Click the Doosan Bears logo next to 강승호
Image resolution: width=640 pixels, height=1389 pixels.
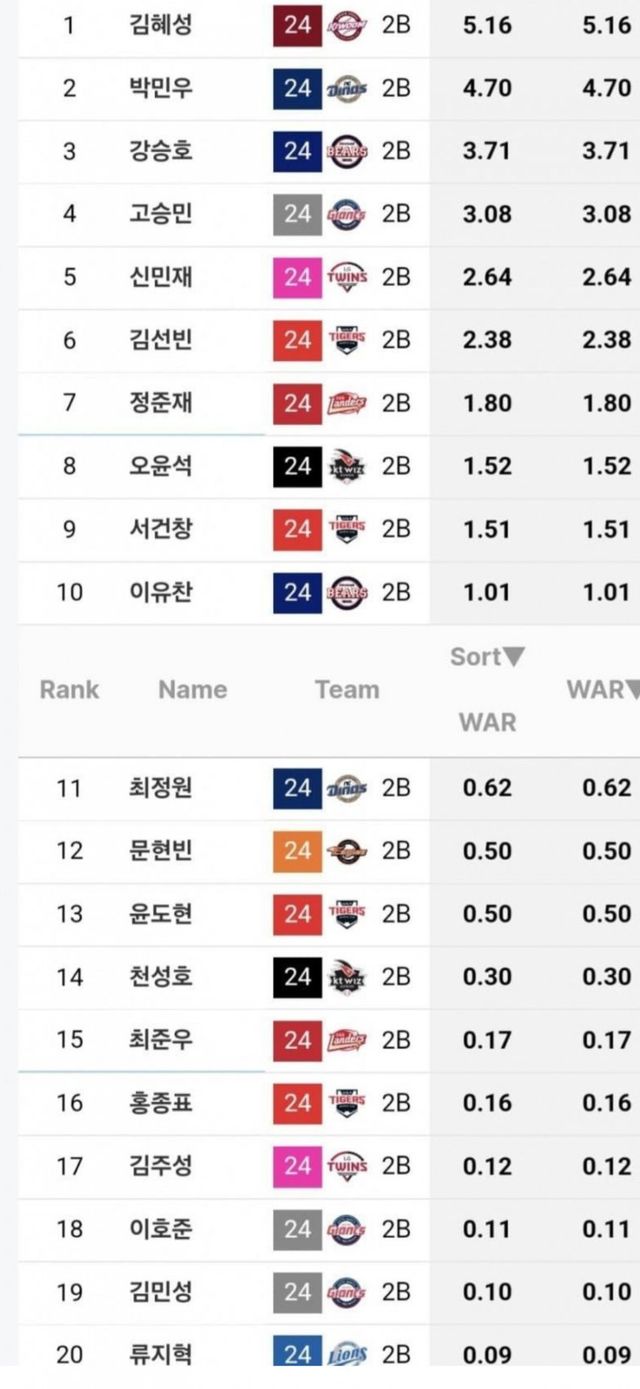347,151
